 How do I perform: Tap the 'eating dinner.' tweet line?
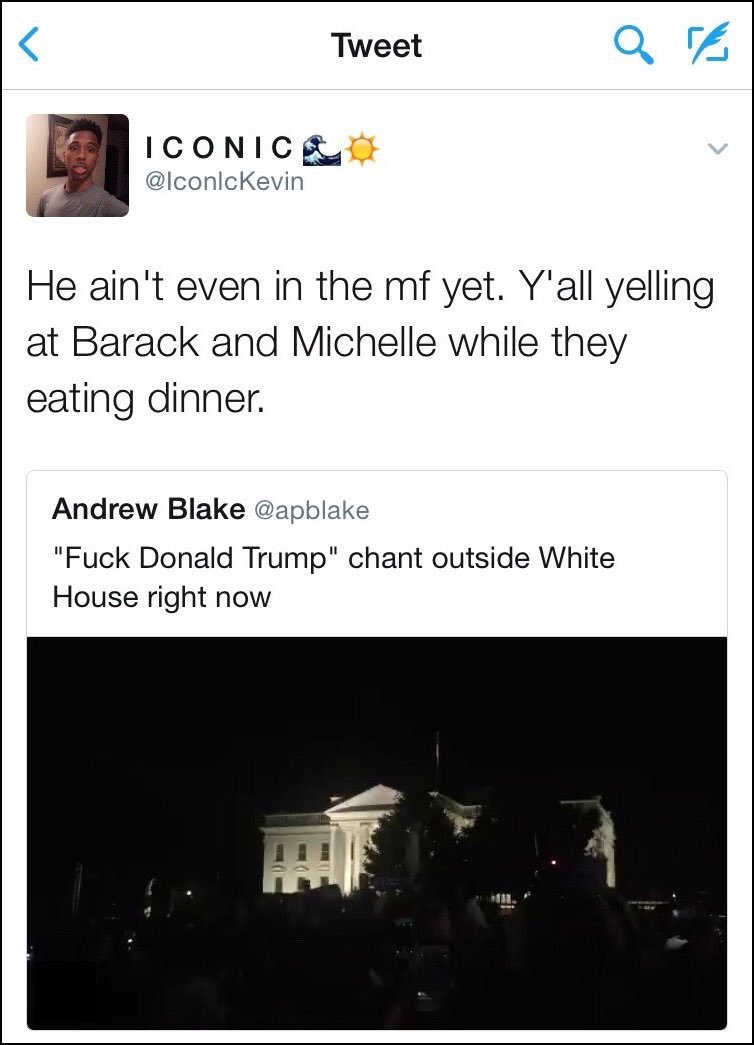[145, 399]
